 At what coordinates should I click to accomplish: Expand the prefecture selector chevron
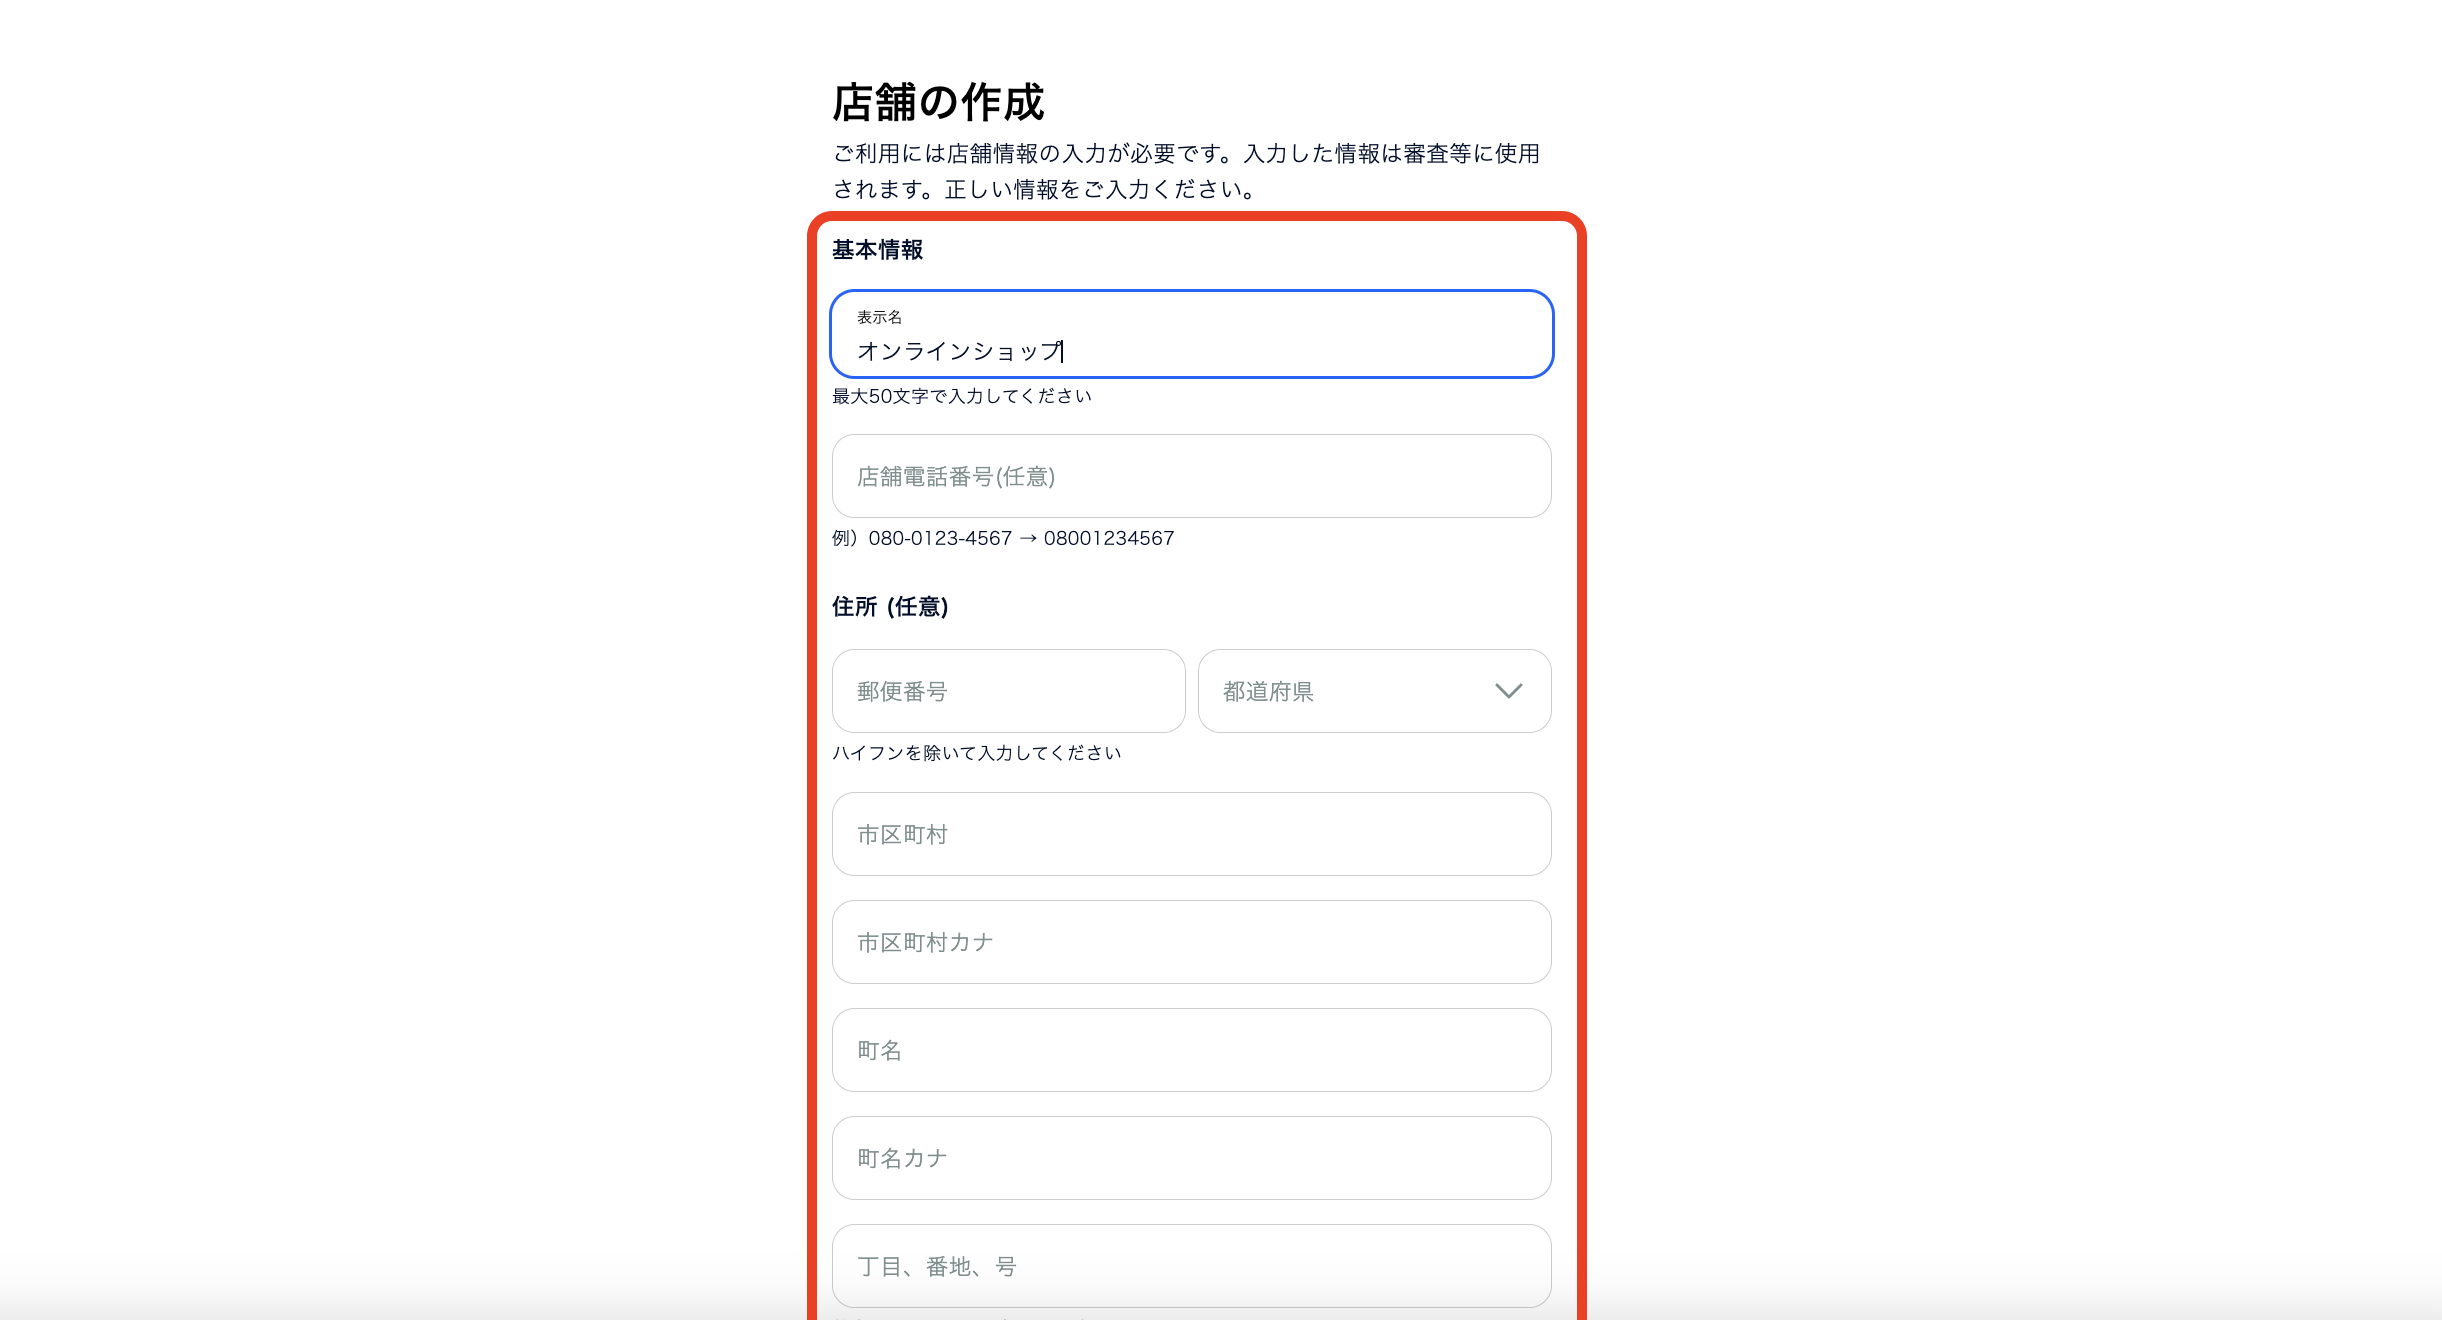pos(1509,690)
